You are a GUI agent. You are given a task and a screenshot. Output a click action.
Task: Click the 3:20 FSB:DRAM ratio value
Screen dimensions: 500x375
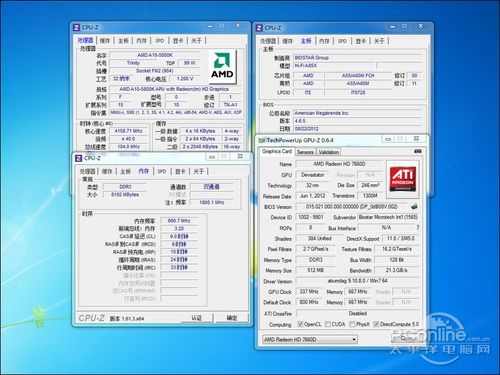(x=179, y=228)
